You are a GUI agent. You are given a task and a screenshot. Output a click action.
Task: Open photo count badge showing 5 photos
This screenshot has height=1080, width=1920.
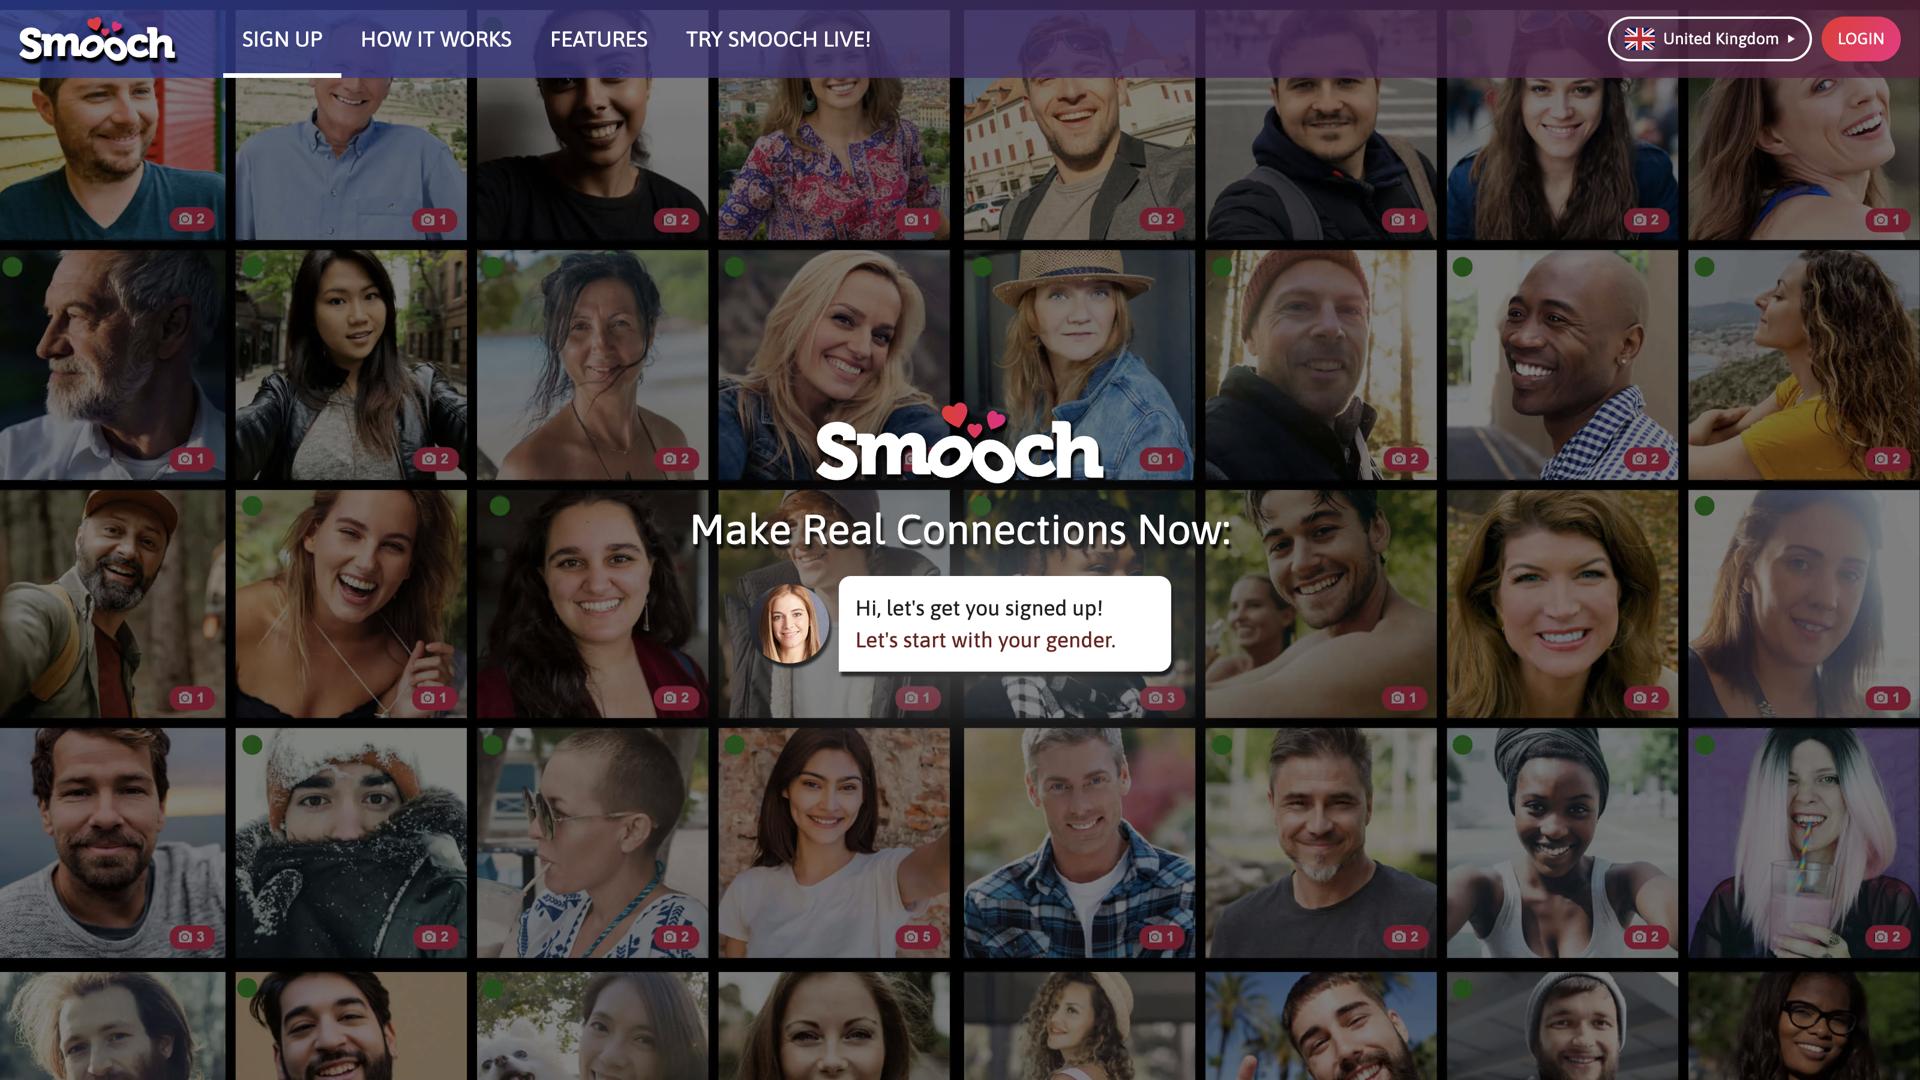click(x=917, y=937)
